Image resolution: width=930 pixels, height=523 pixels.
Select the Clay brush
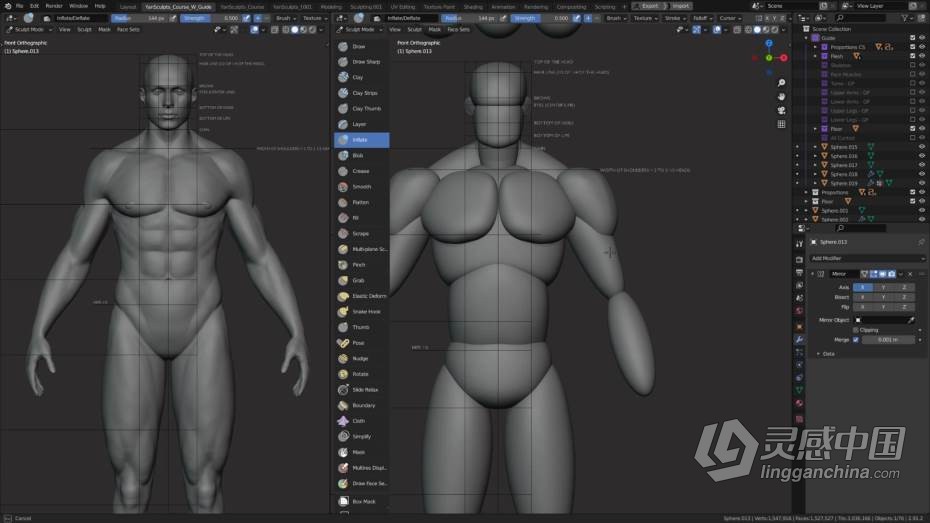(x=361, y=77)
